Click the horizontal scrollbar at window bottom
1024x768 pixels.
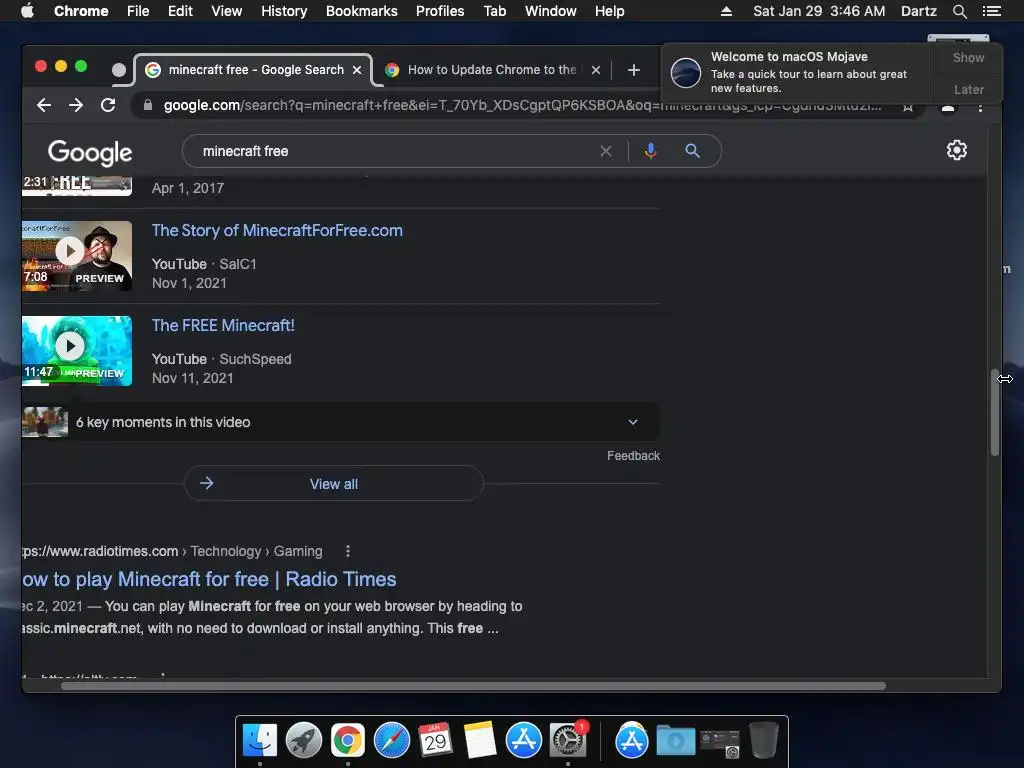tap(473, 686)
